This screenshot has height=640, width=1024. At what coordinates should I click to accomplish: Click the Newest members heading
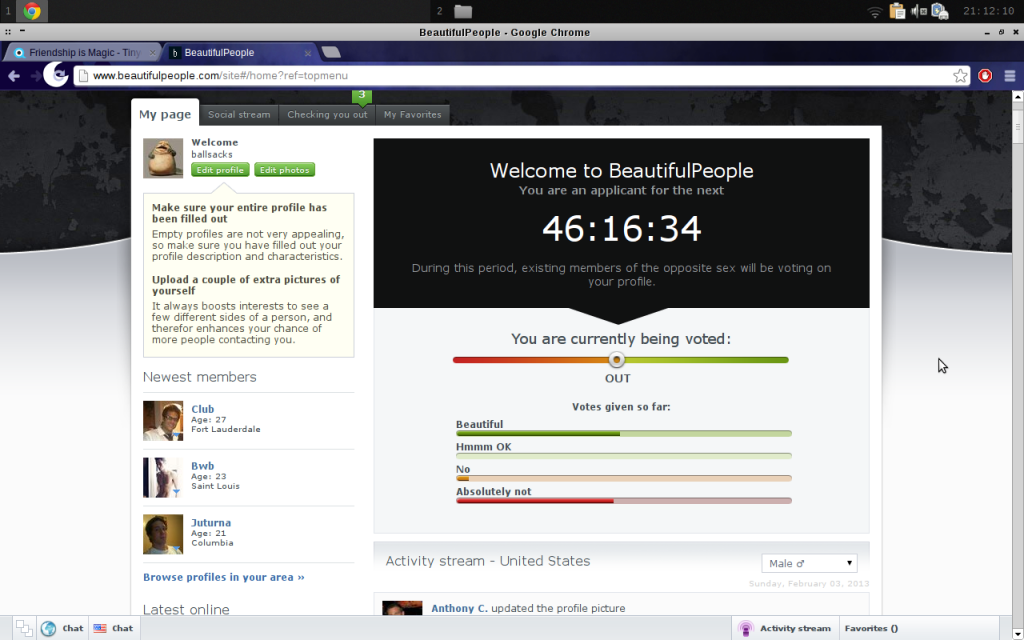coord(200,377)
